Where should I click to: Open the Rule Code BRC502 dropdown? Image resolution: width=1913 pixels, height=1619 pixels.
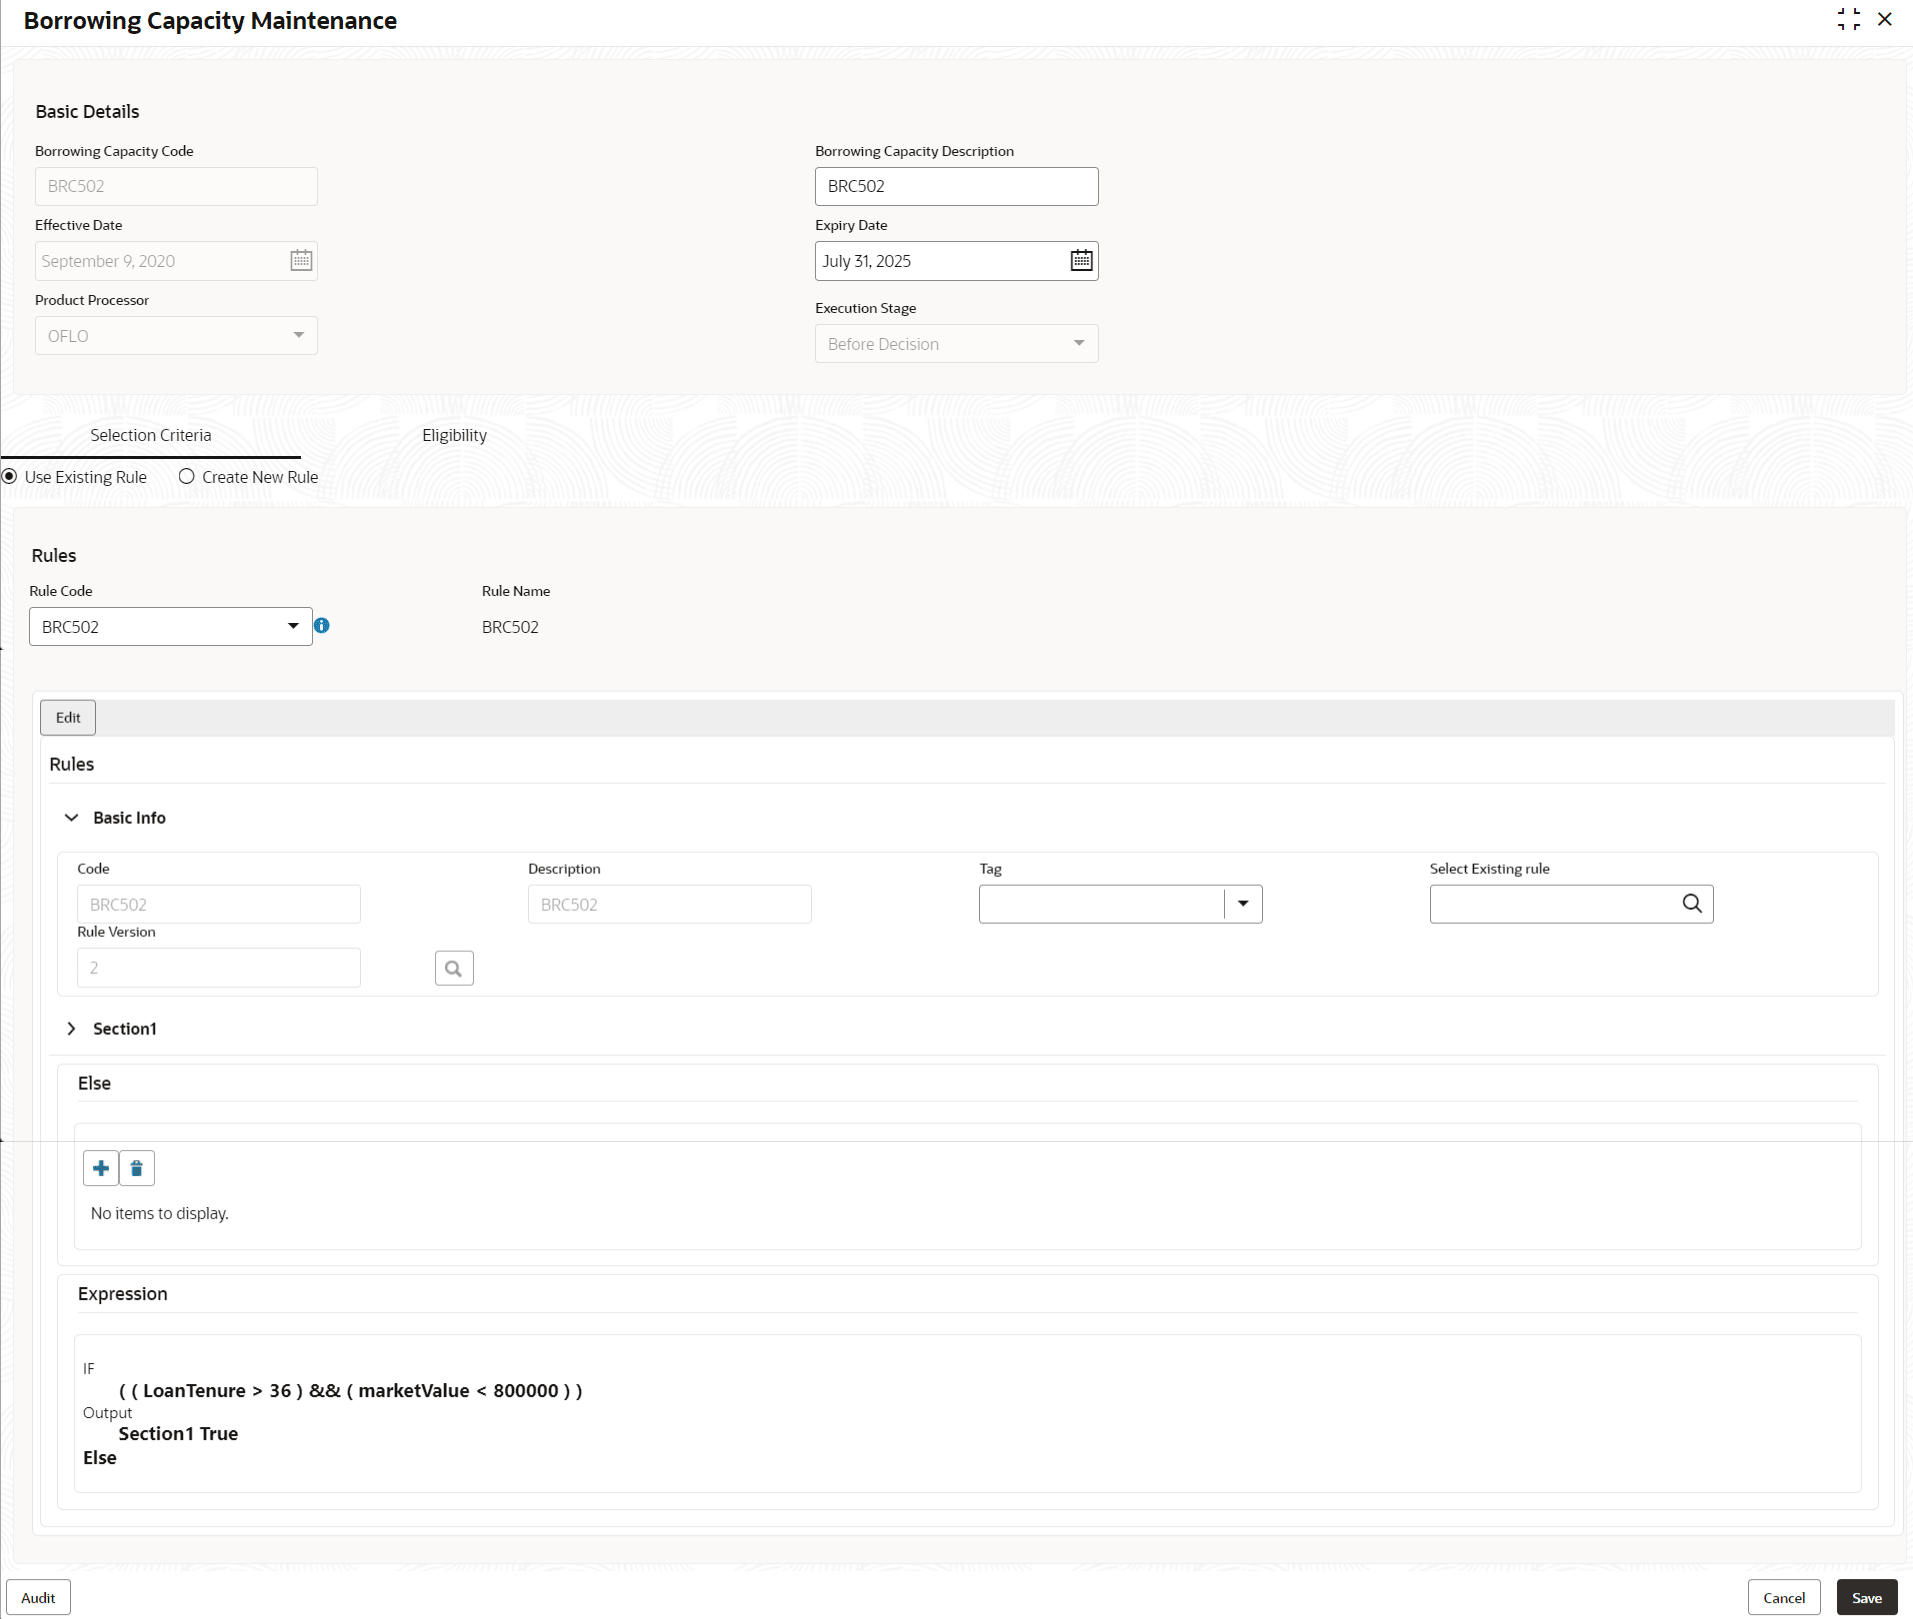pos(170,627)
